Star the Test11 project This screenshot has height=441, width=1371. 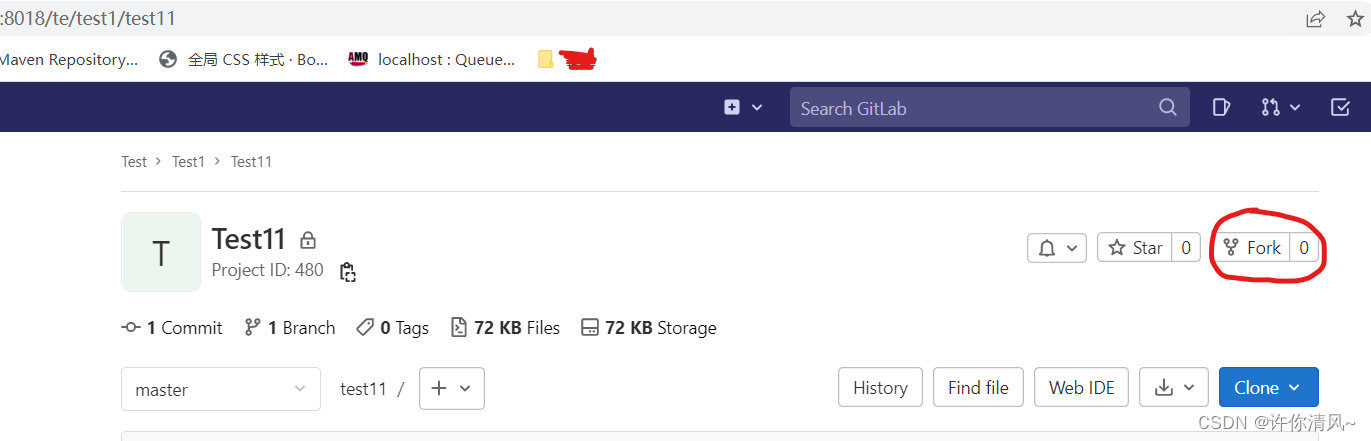(1135, 247)
